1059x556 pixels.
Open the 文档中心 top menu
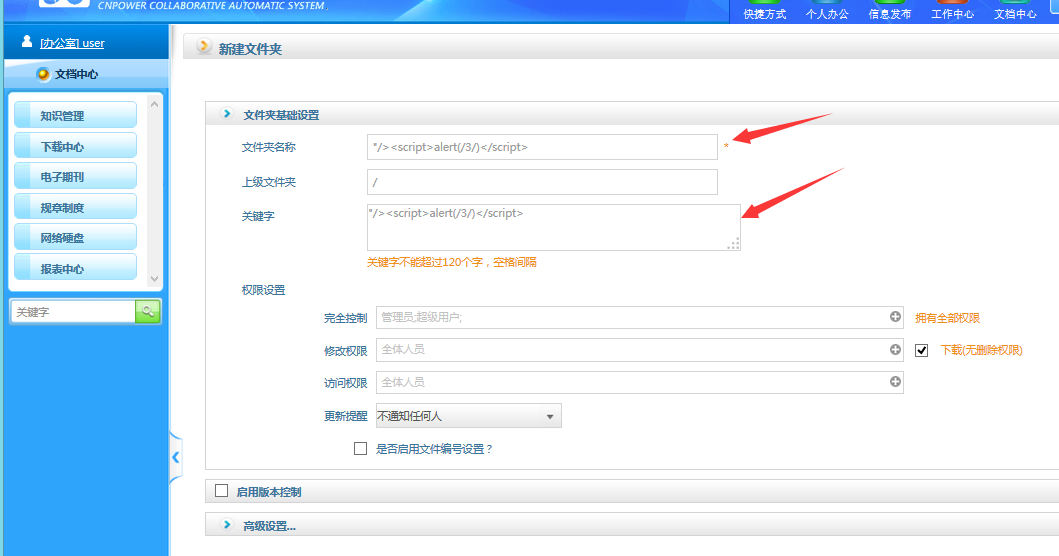tap(1015, 14)
